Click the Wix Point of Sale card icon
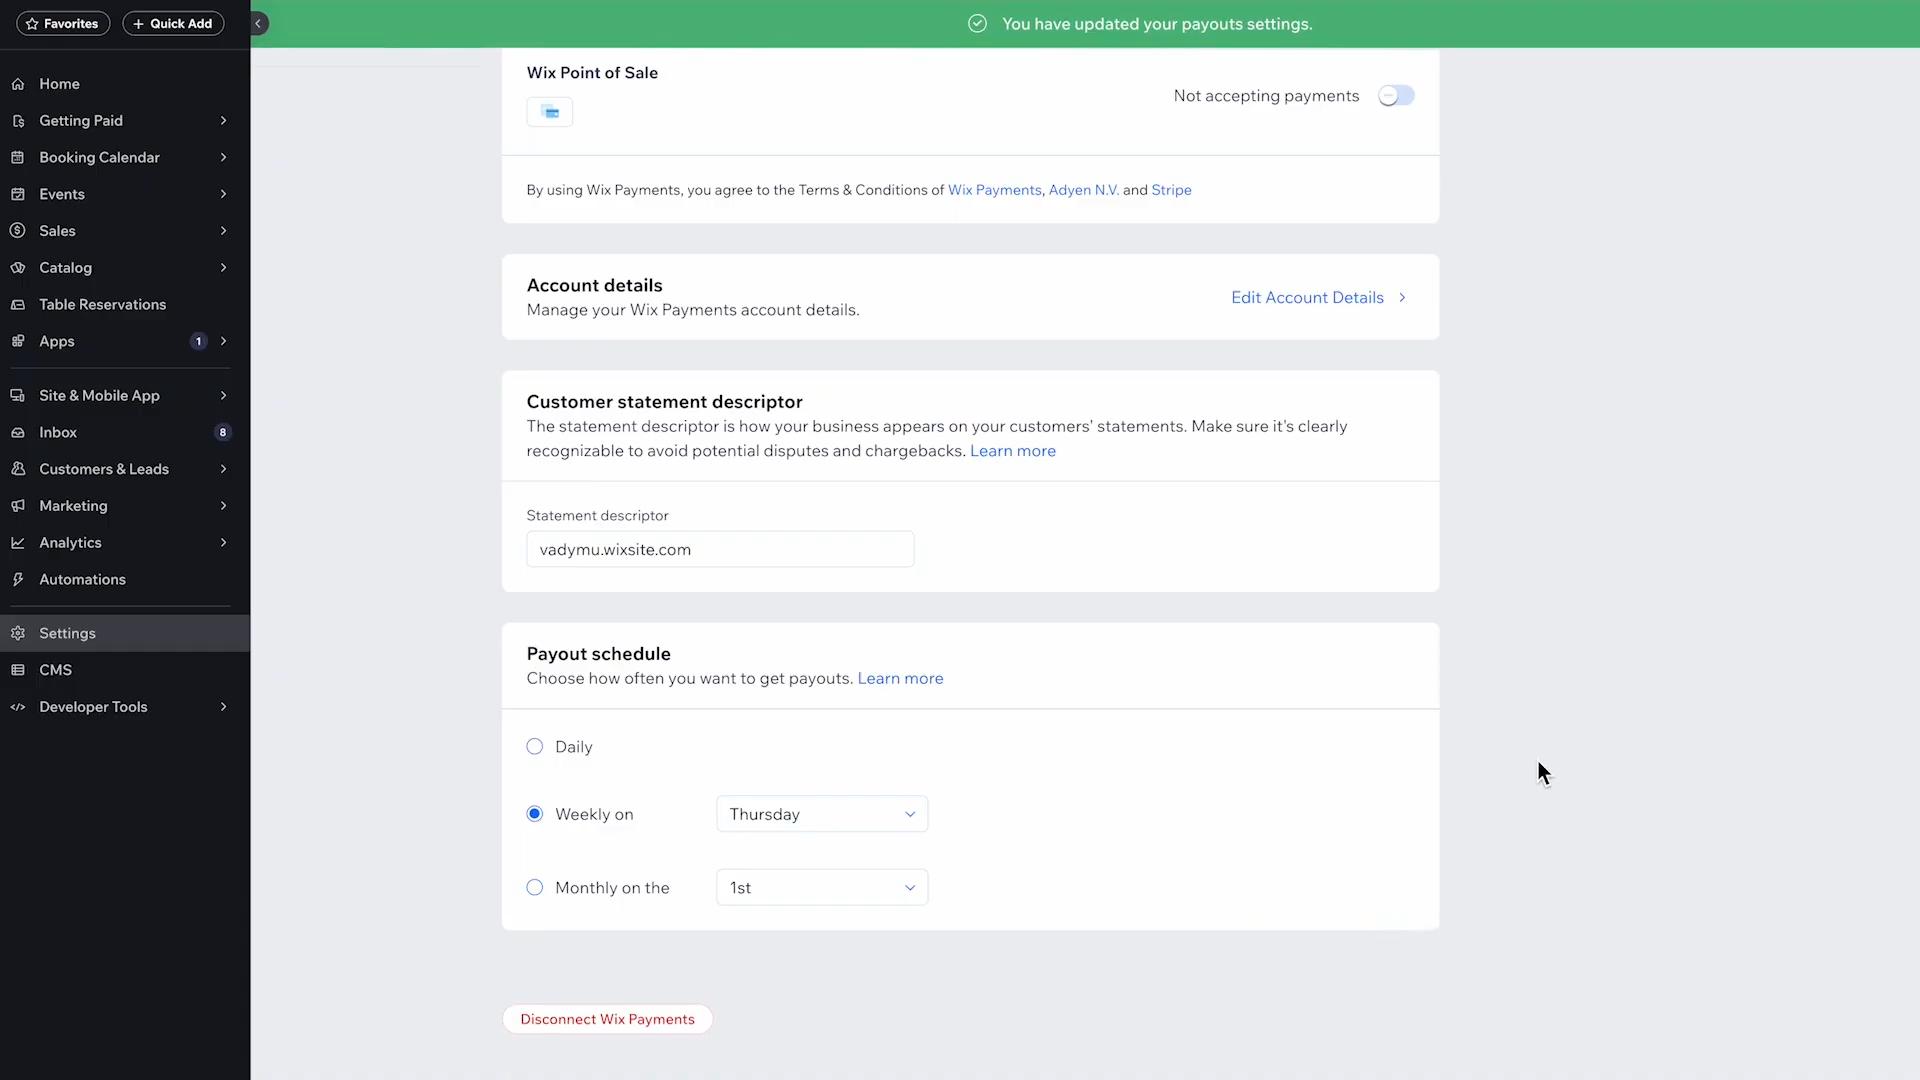Viewport: 1920px width, 1080px height. point(550,112)
